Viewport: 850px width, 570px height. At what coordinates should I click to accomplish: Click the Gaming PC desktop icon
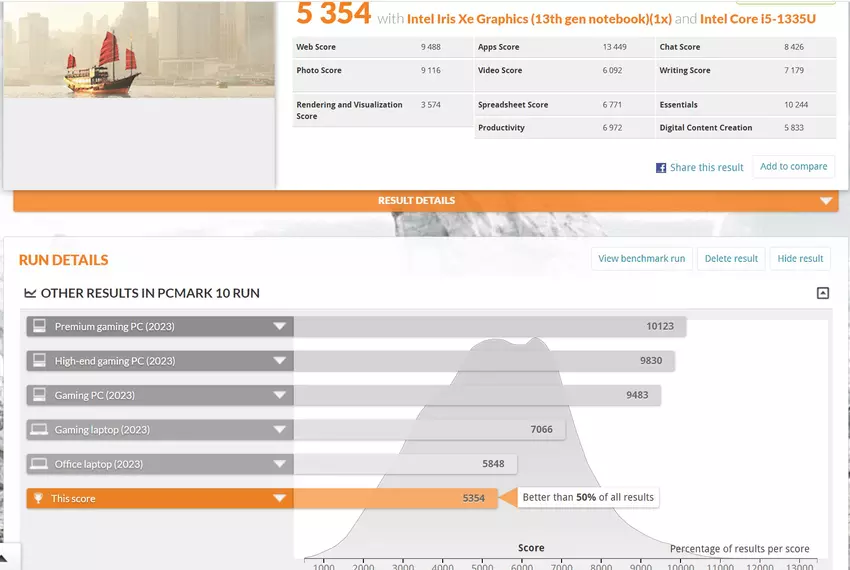[40, 395]
